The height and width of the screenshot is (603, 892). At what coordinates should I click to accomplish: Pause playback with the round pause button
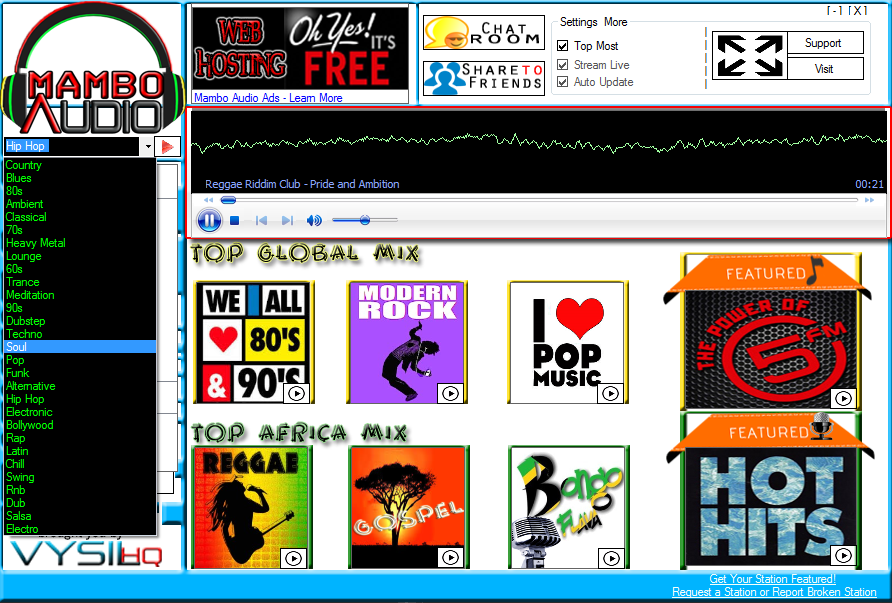pyautogui.click(x=209, y=220)
